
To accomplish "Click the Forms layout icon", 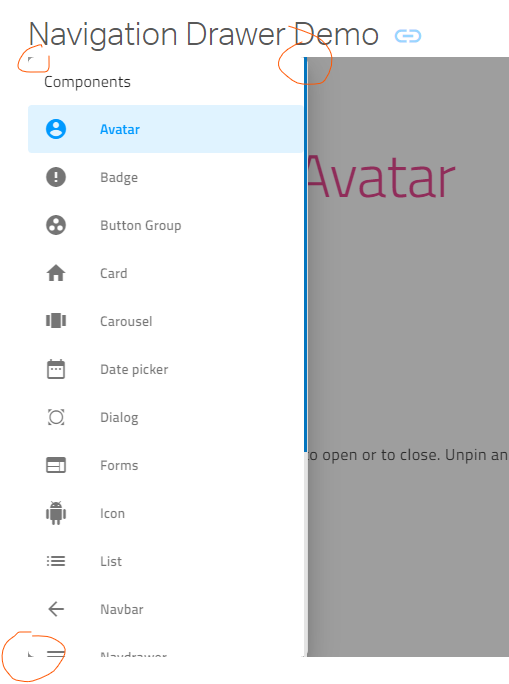I will [x=56, y=465].
